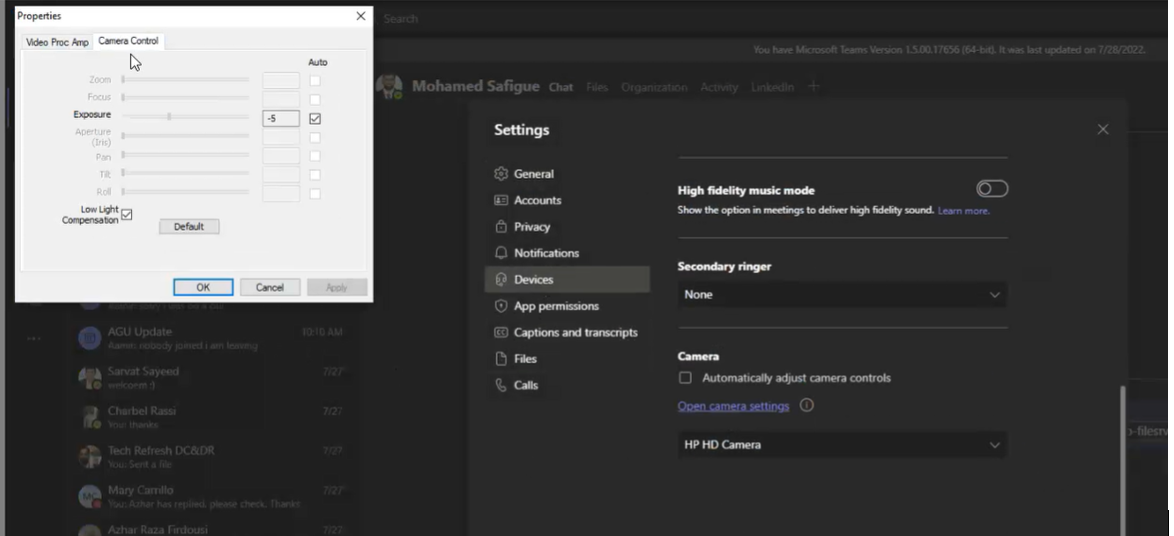Viewport: 1174px width, 536px height.
Task: Click the Focus slider
Action: (186, 97)
